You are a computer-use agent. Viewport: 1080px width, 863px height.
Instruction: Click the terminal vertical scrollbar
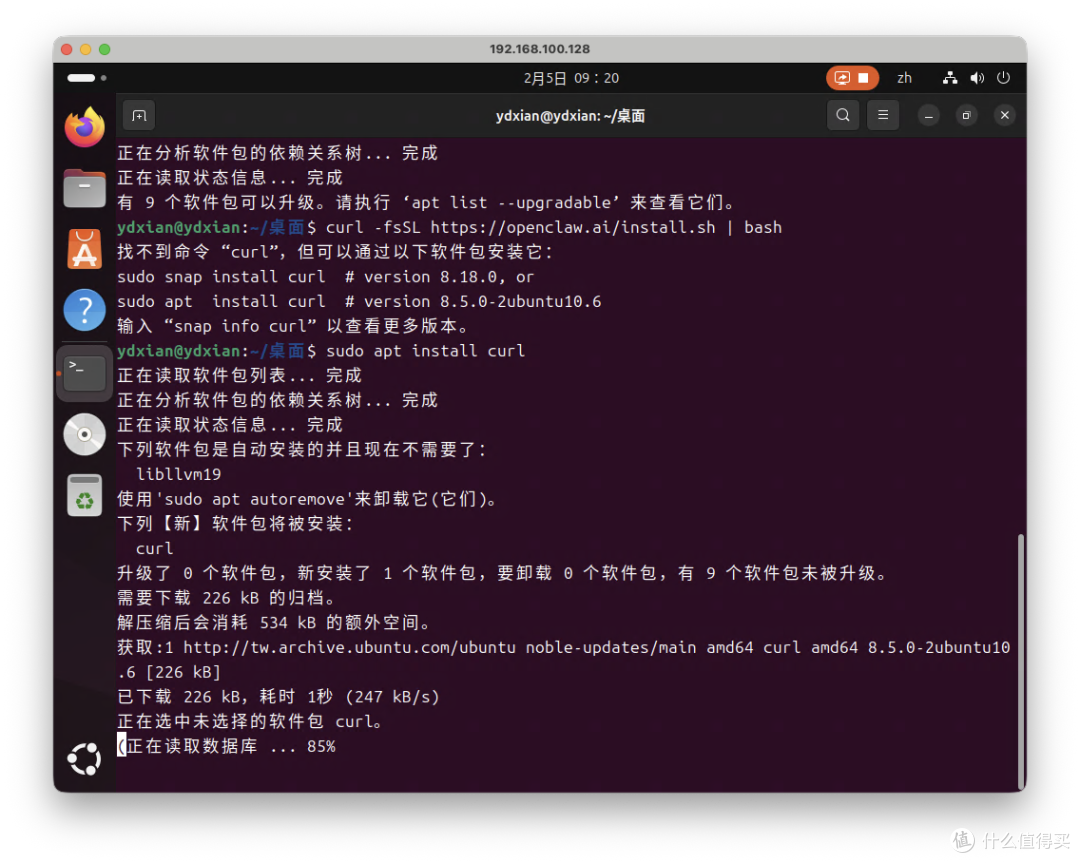pos(1021,661)
